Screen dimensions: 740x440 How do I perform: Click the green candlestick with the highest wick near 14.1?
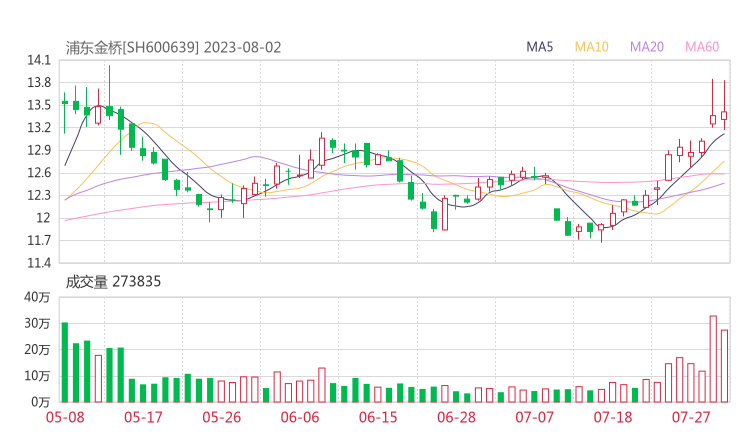tap(109, 92)
